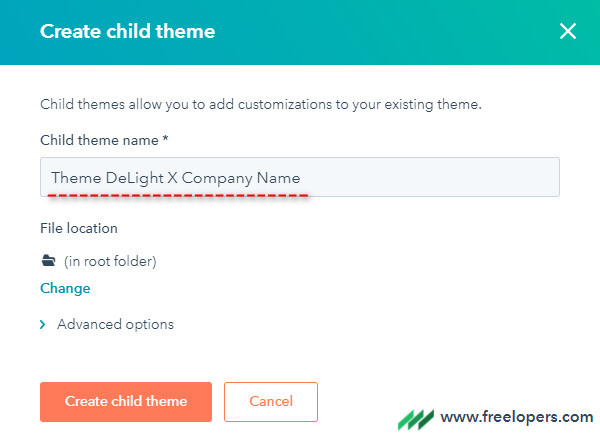
Task: Click the 'Child theme name *' field label
Action: pyautogui.click(x=104, y=140)
